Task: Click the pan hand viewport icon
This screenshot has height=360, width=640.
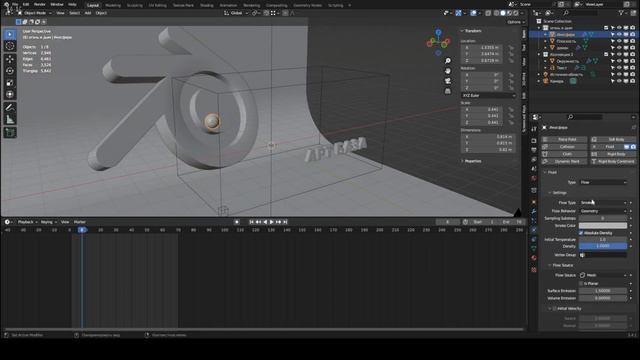Action: point(448,71)
